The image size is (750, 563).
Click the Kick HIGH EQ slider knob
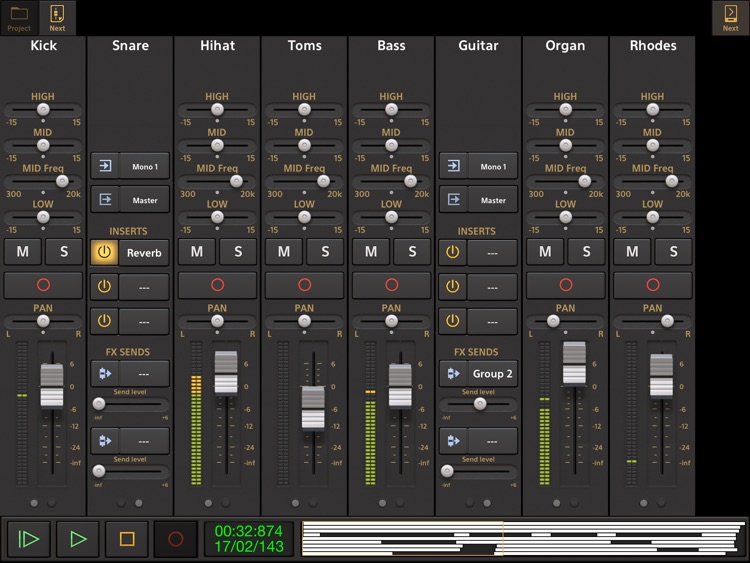[x=43, y=109]
